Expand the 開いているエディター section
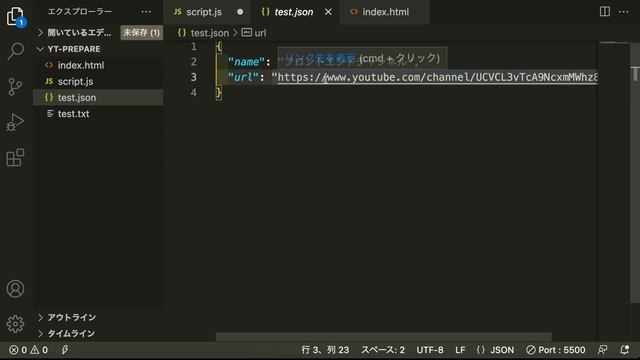 [x=79, y=33]
